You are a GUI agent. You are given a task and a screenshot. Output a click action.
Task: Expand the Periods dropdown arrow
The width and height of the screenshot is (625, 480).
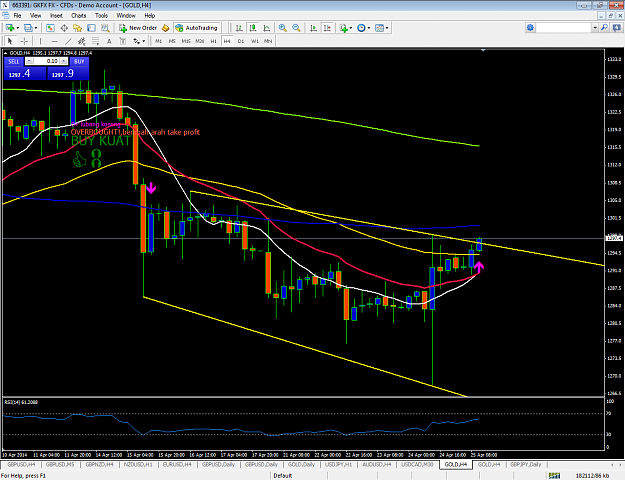tap(369, 28)
